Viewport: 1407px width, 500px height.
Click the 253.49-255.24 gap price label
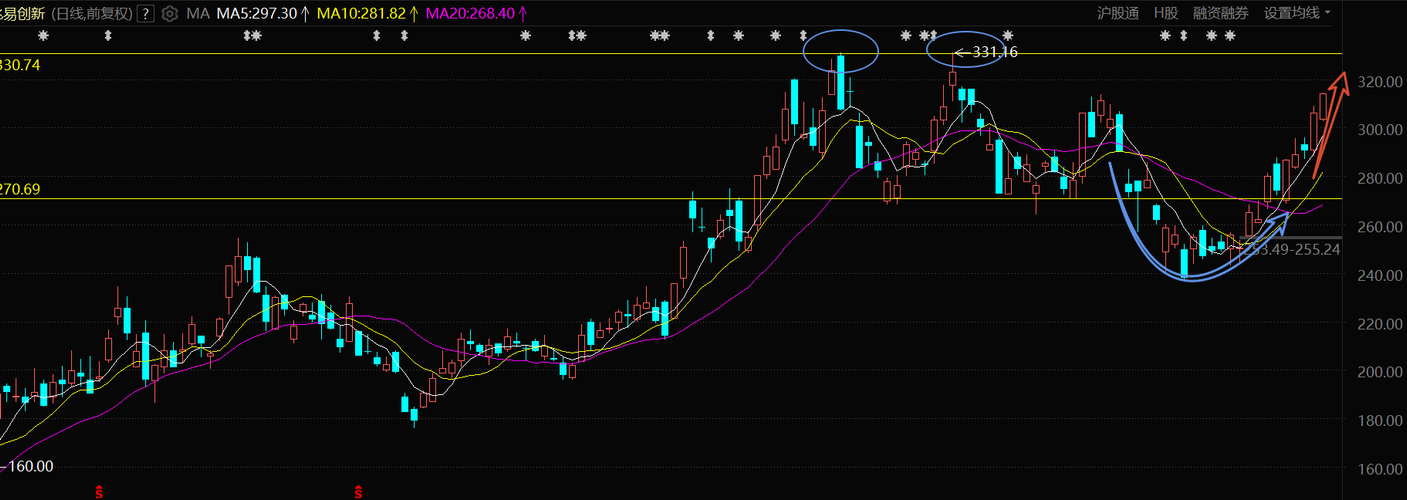coord(1292,249)
